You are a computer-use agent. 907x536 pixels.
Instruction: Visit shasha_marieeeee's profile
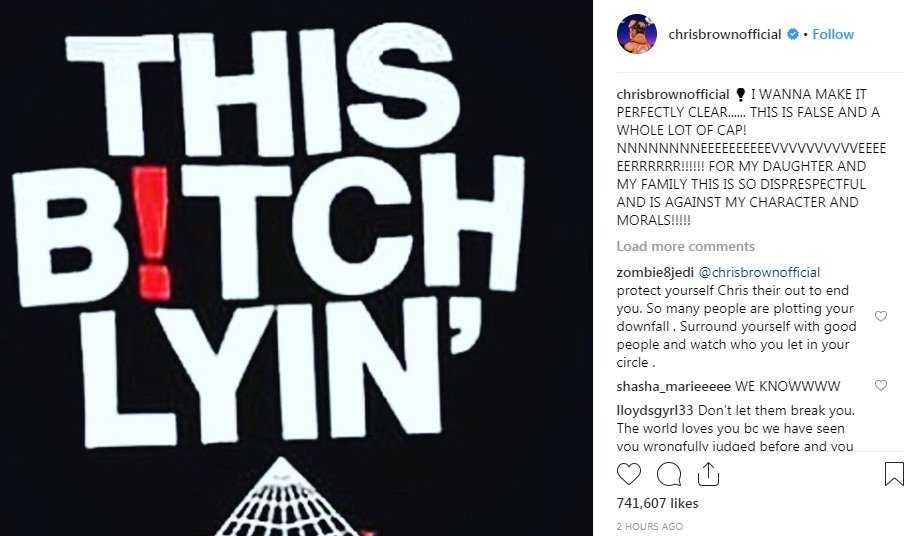pos(673,386)
